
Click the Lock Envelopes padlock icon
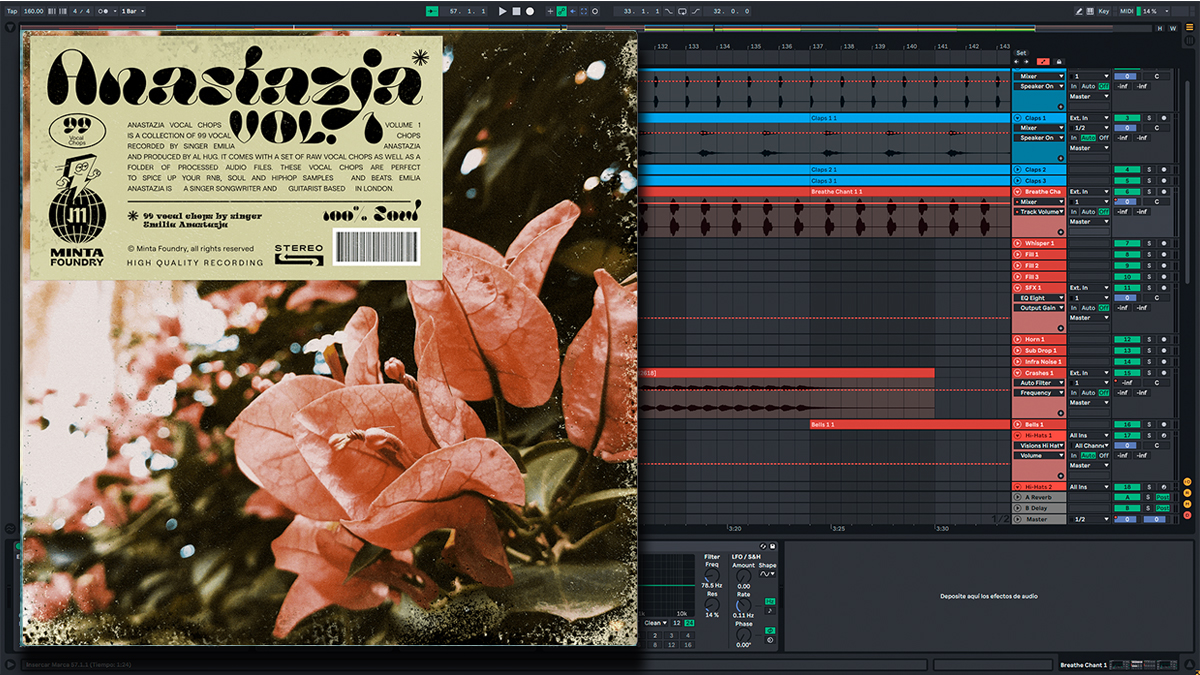1059,61
